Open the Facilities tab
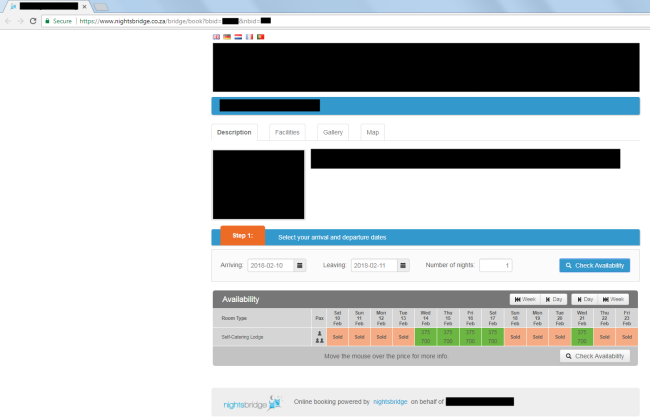Screen dimensions: 650x420 point(286,132)
